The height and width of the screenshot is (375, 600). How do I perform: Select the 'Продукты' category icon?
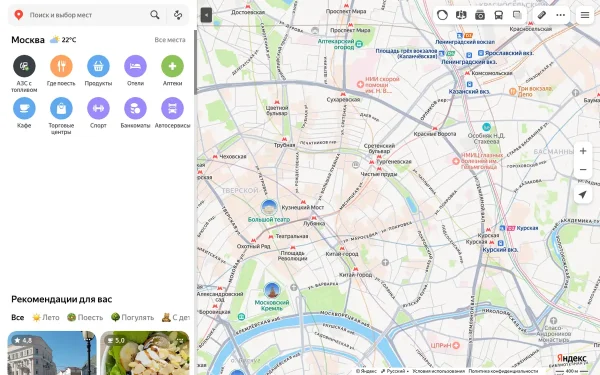[x=98, y=66]
